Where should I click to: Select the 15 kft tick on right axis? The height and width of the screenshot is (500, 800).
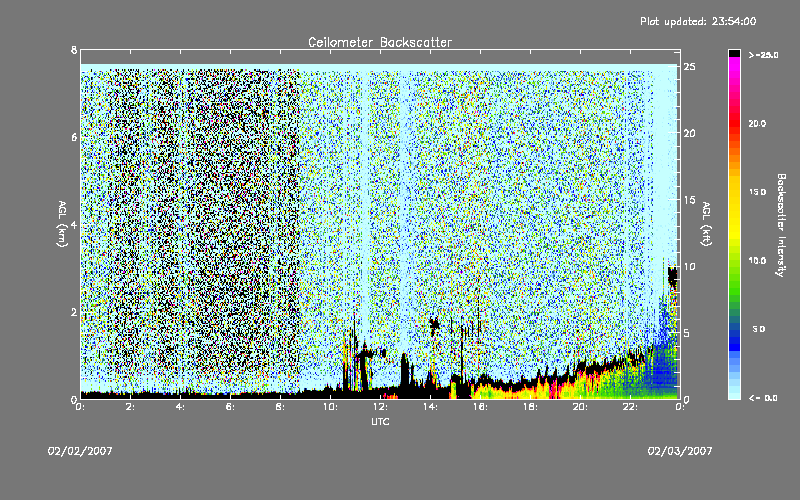pos(690,200)
